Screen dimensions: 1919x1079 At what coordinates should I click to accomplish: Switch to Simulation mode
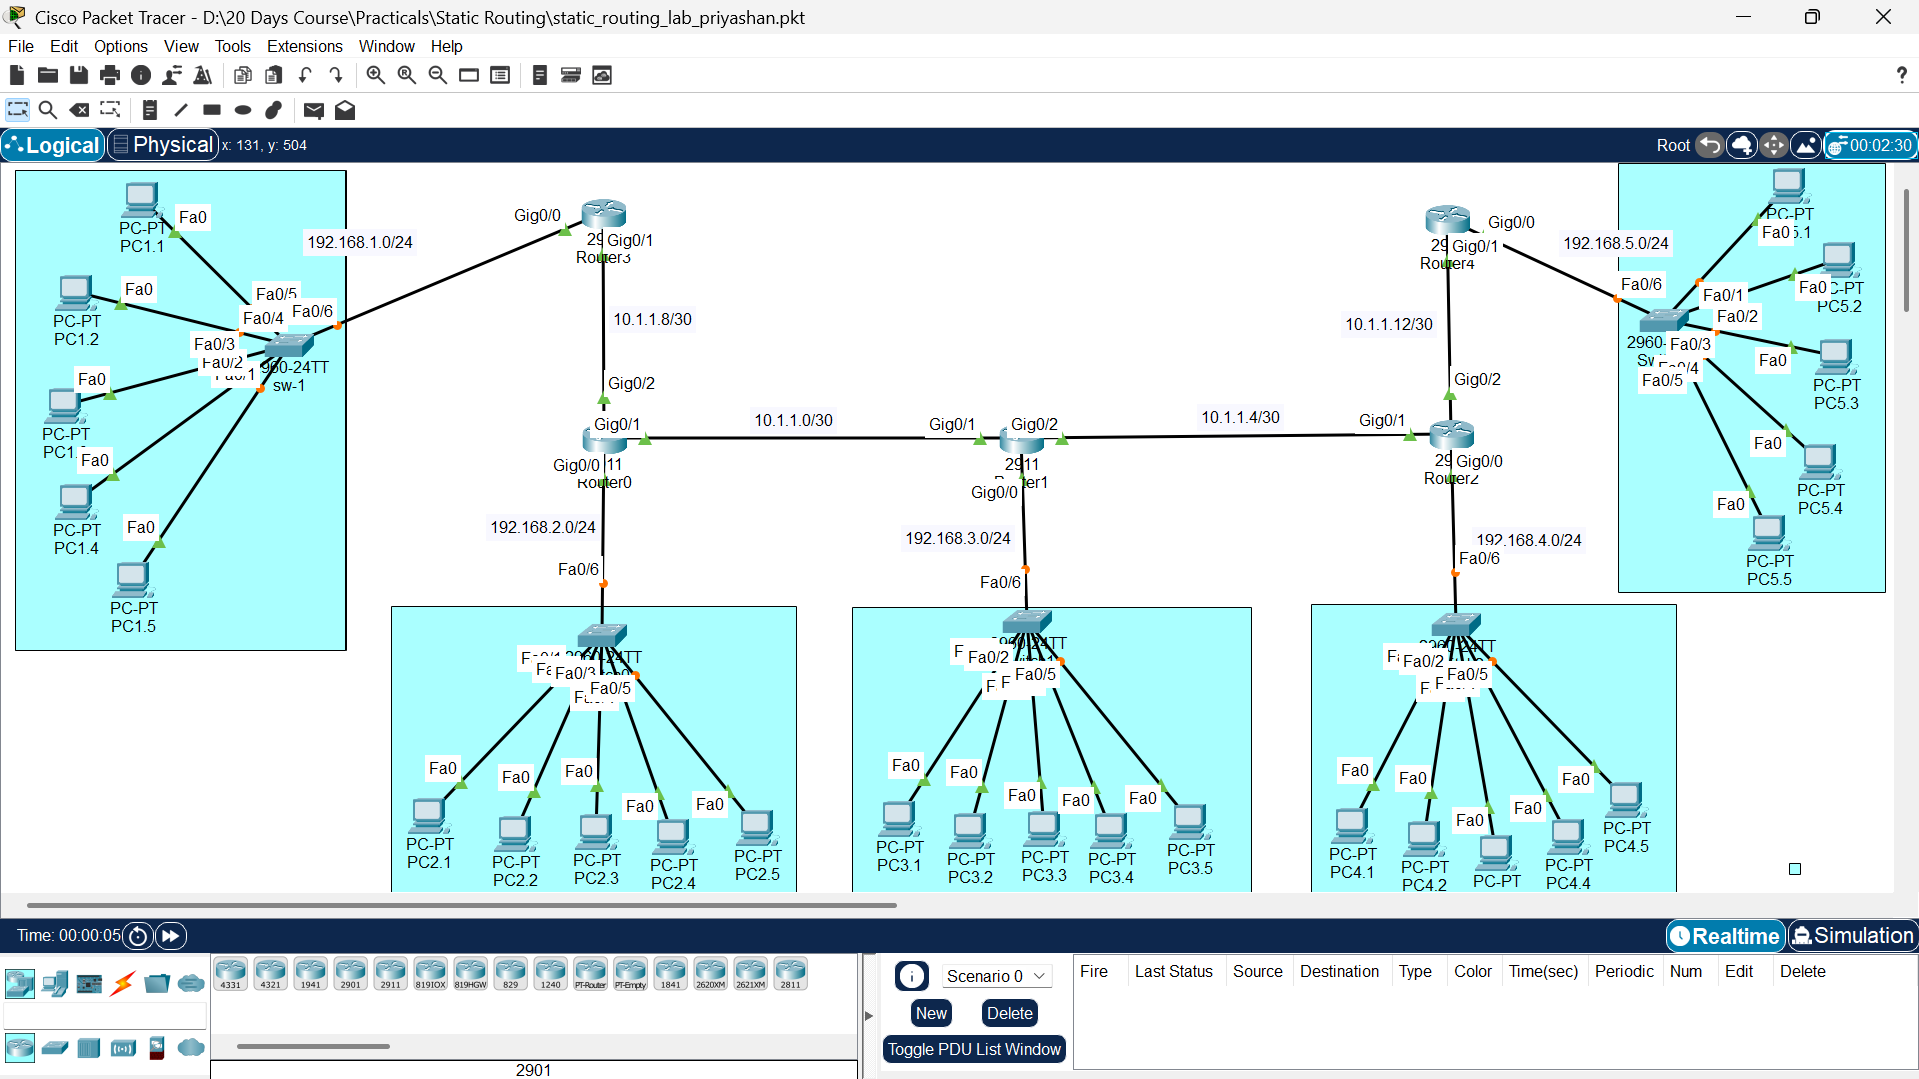coord(1852,936)
